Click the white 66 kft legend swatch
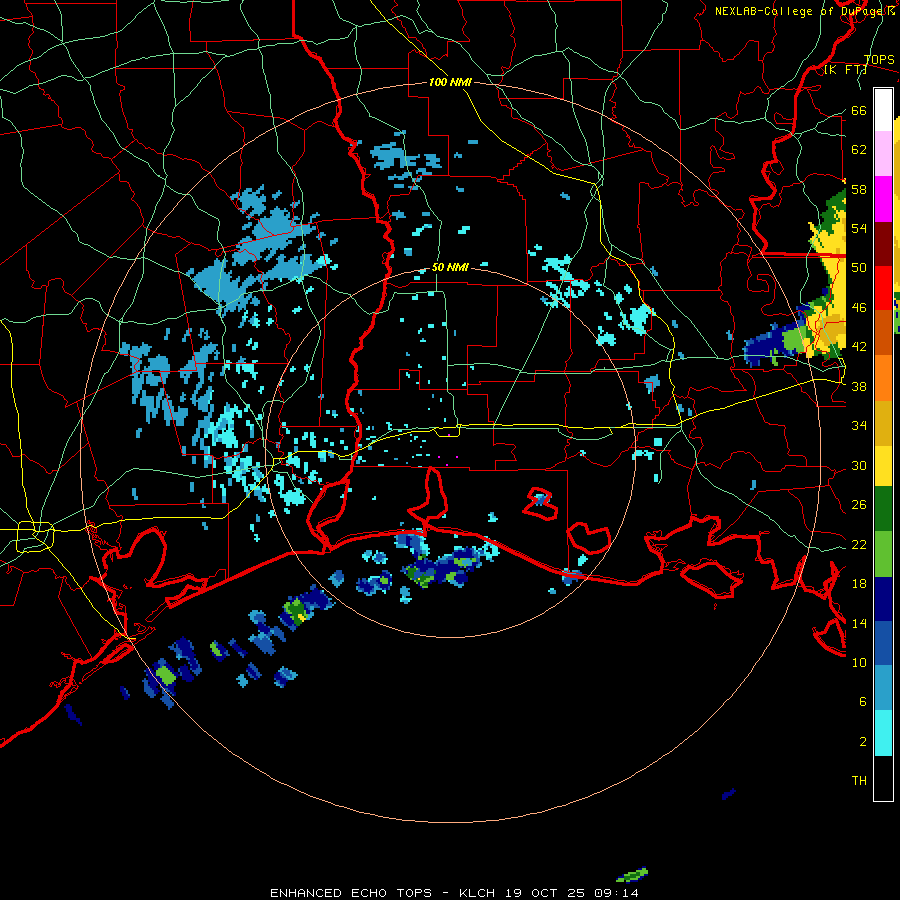900x900 pixels. pyautogui.click(x=883, y=110)
